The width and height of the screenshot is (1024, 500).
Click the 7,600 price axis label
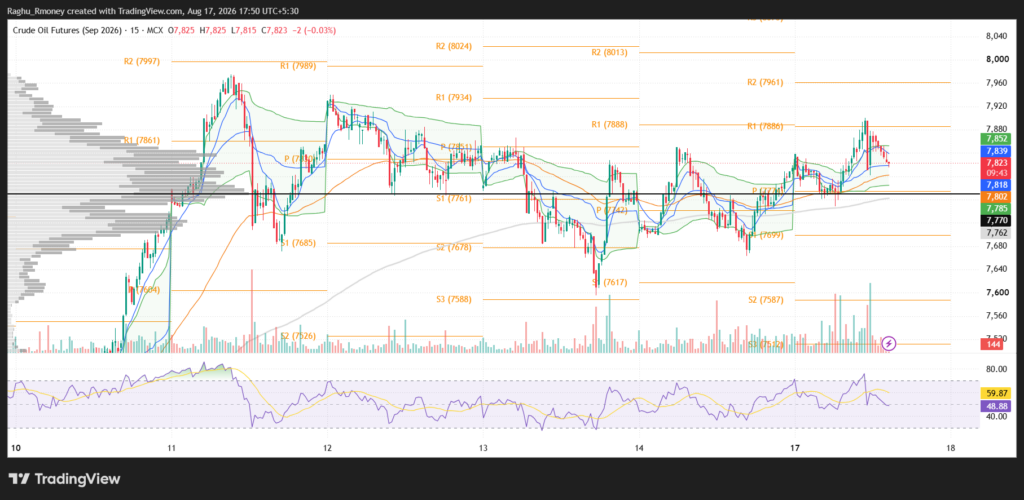(x=996, y=292)
